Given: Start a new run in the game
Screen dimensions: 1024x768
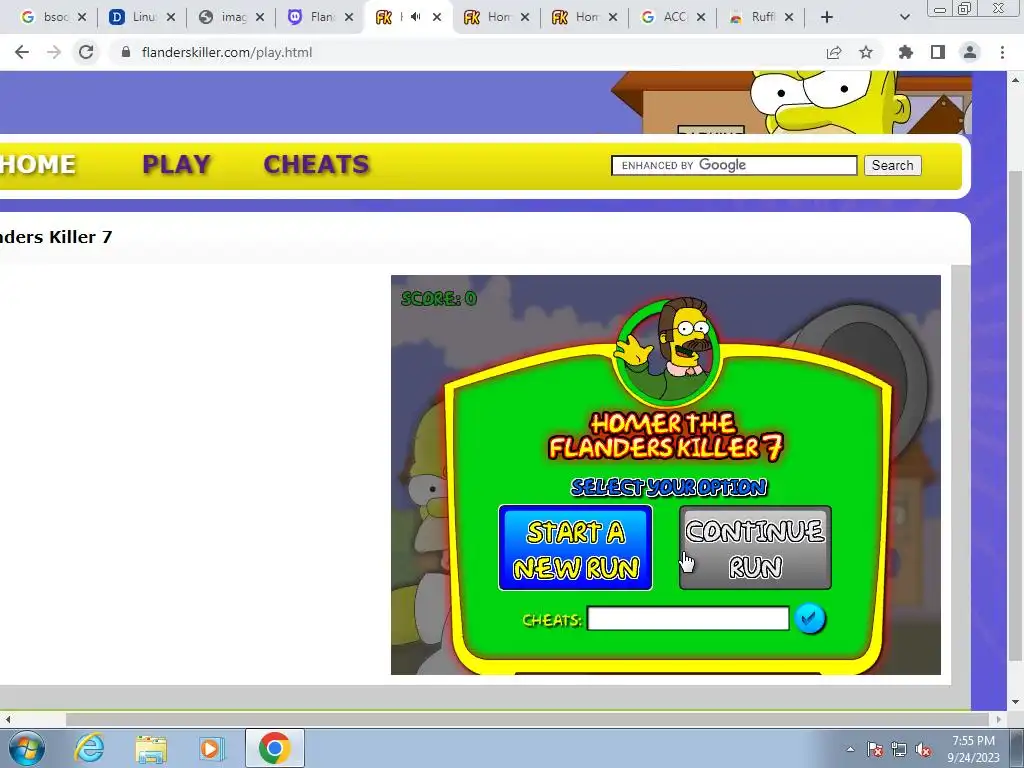Looking at the screenshot, I should pyautogui.click(x=575, y=548).
